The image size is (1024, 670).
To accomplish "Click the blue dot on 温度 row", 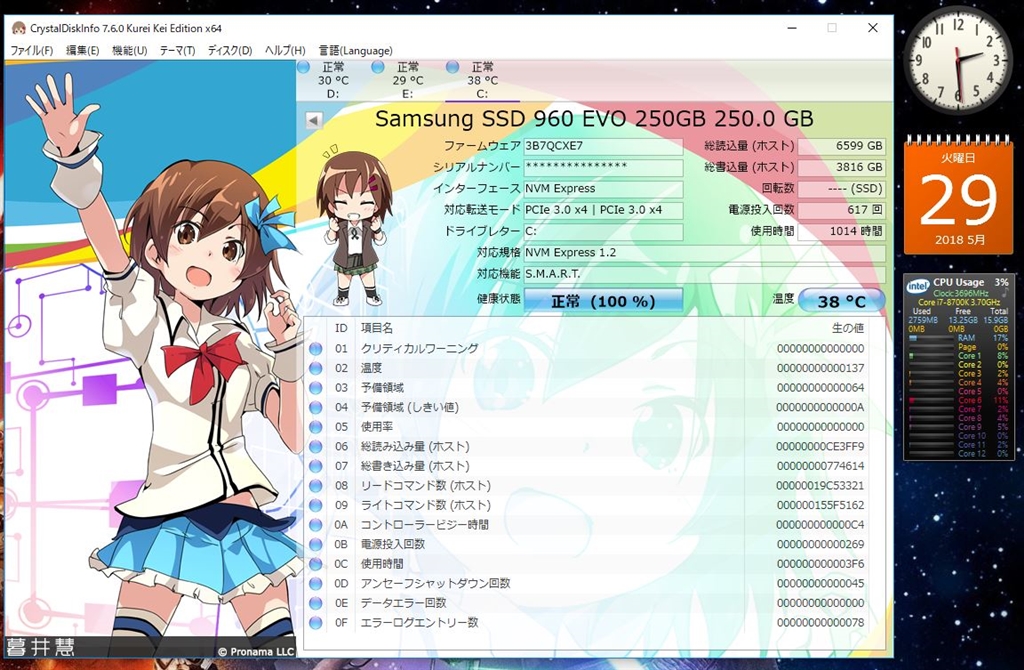I will (315, 368).
